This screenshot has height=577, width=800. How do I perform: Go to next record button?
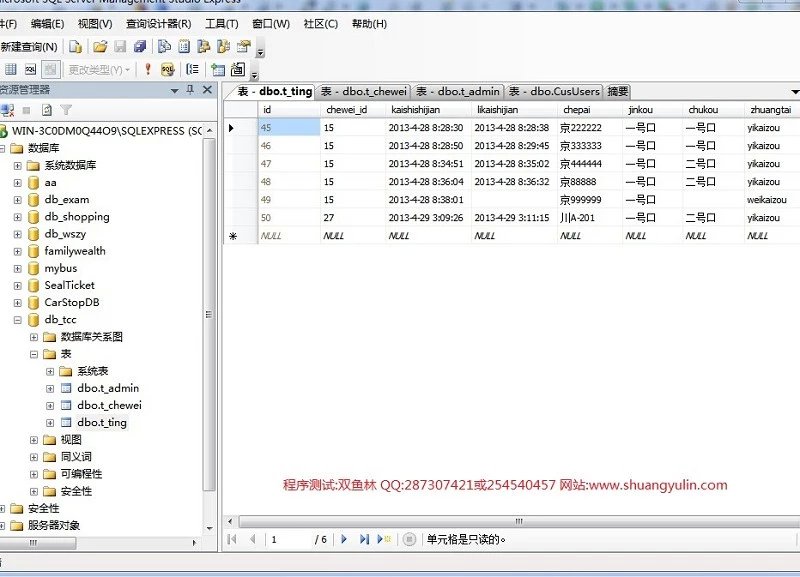pyautogui.click(x=344, y=539)
